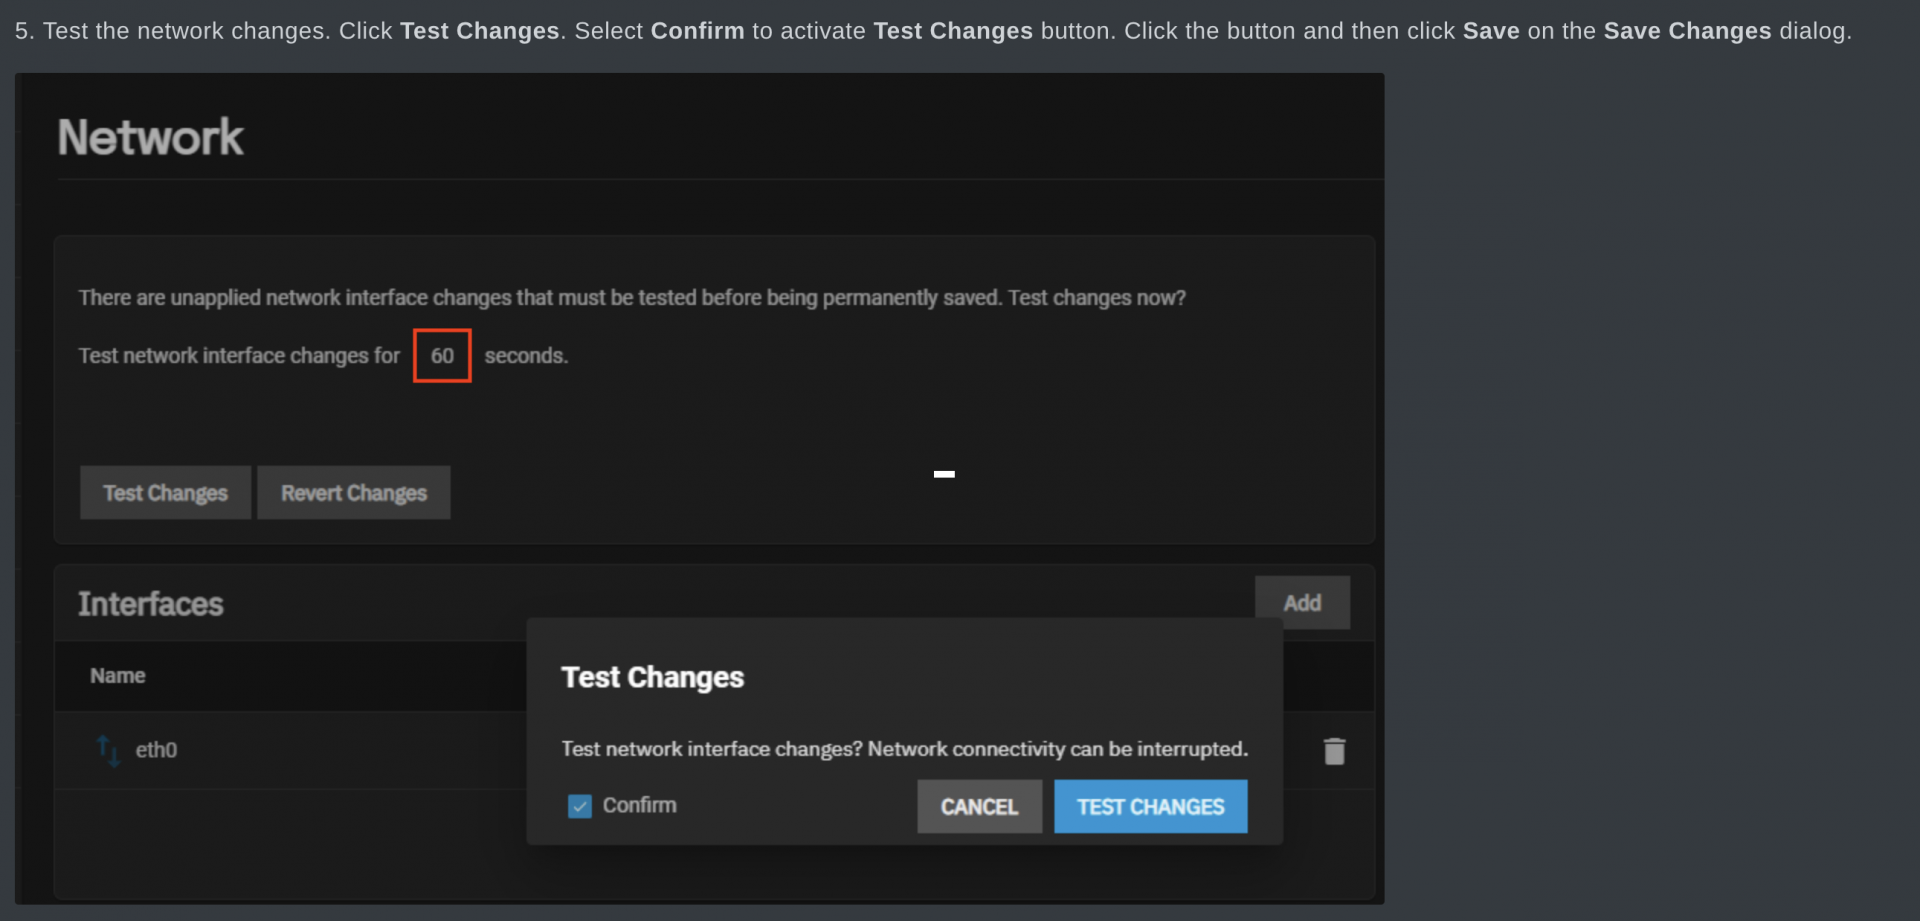The width and height of the screenshot is (1920, 921).
Task: Click the network connectivity interruption warning text
Action: click(904, 749)
